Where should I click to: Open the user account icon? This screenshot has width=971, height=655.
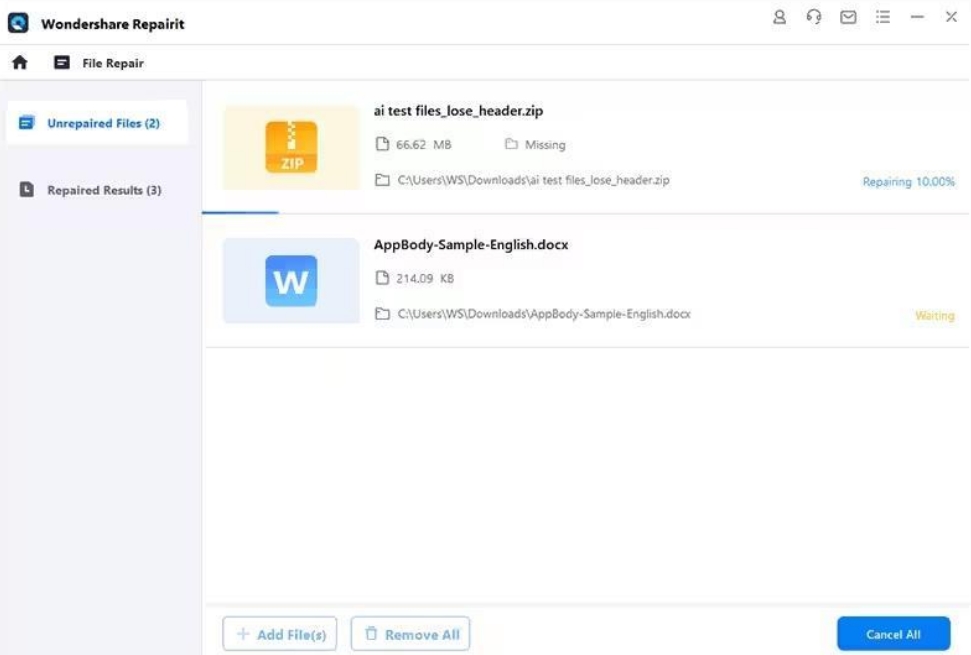pos(779,17)
